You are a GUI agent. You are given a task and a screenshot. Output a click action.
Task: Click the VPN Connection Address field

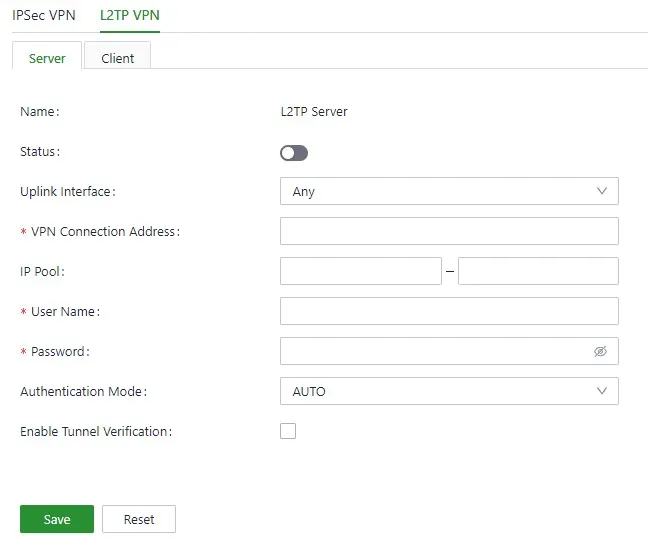point(449,231)
